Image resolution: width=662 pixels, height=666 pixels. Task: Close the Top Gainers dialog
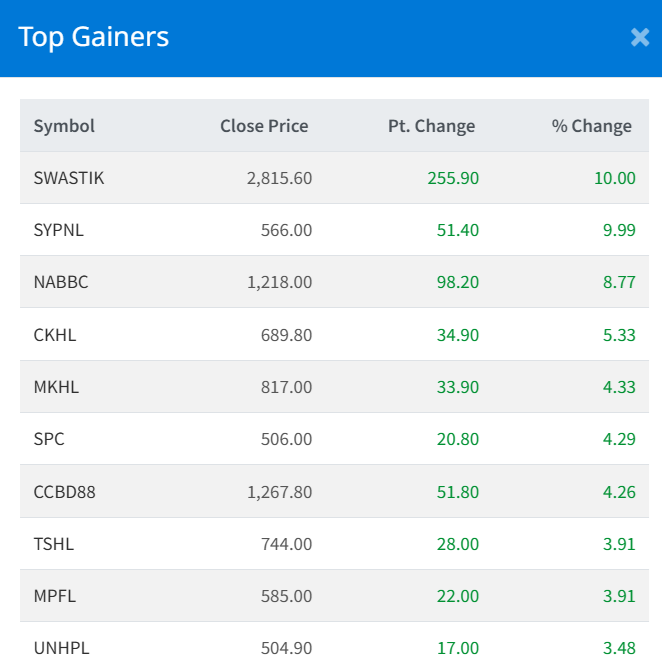point(640,38)
